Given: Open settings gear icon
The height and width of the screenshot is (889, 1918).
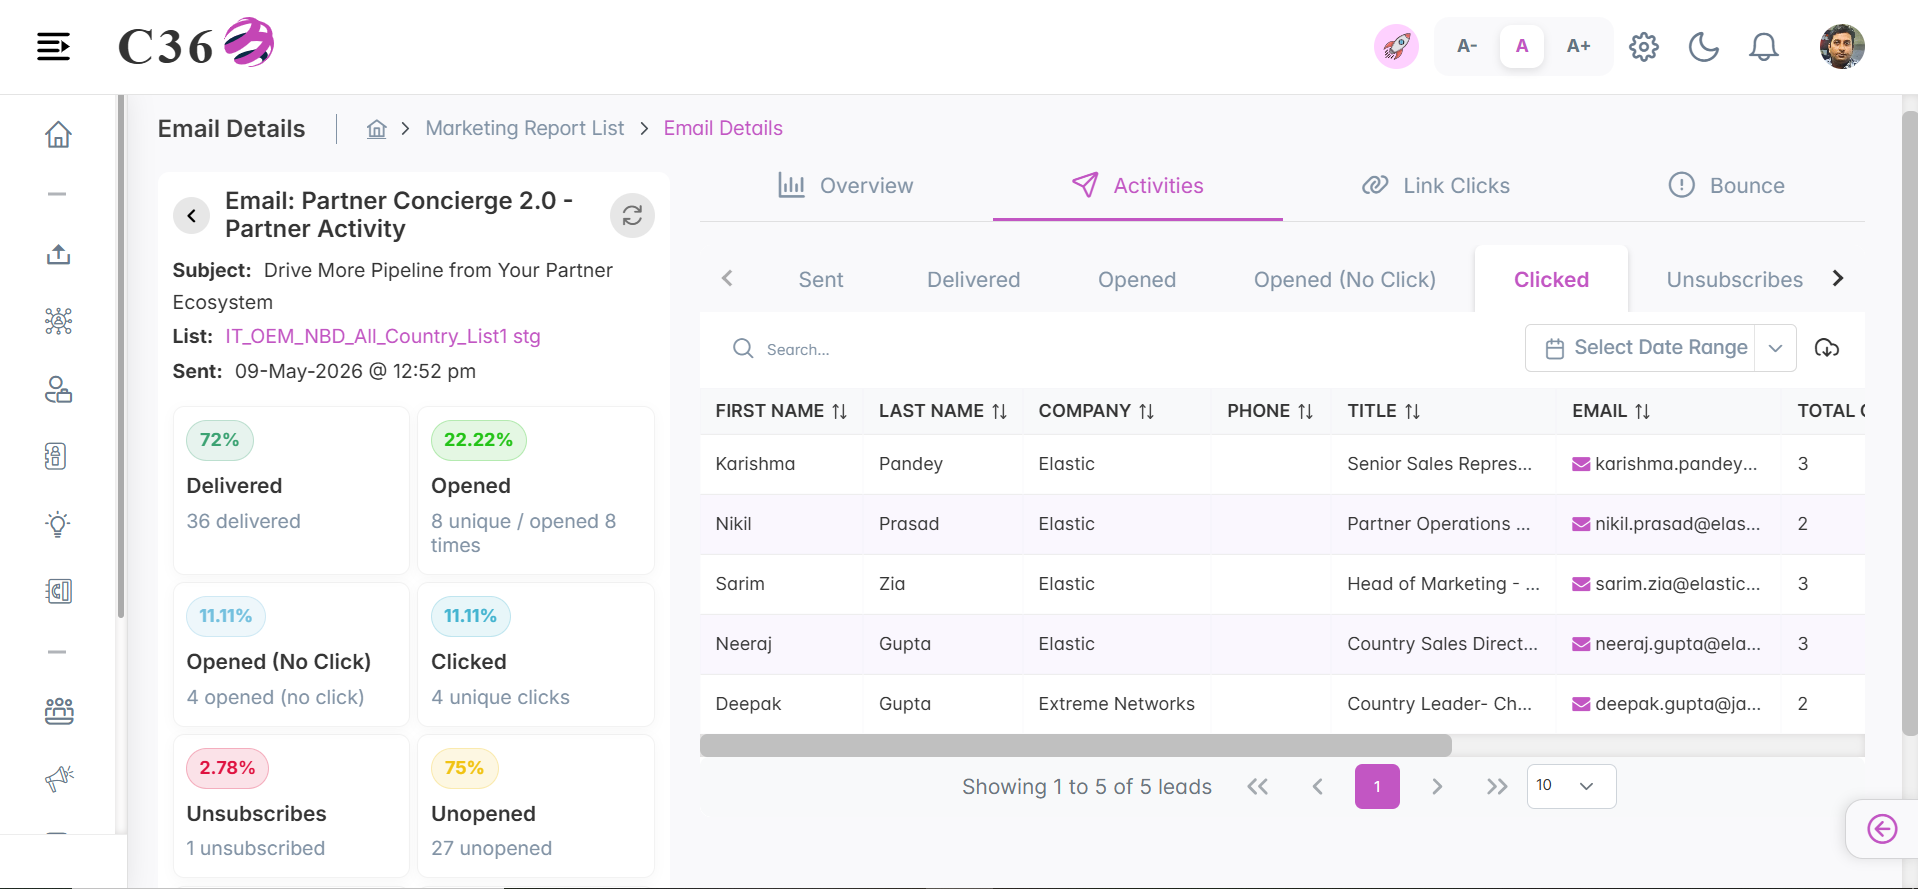Looking at the screenshot, I should [1643, 46].
